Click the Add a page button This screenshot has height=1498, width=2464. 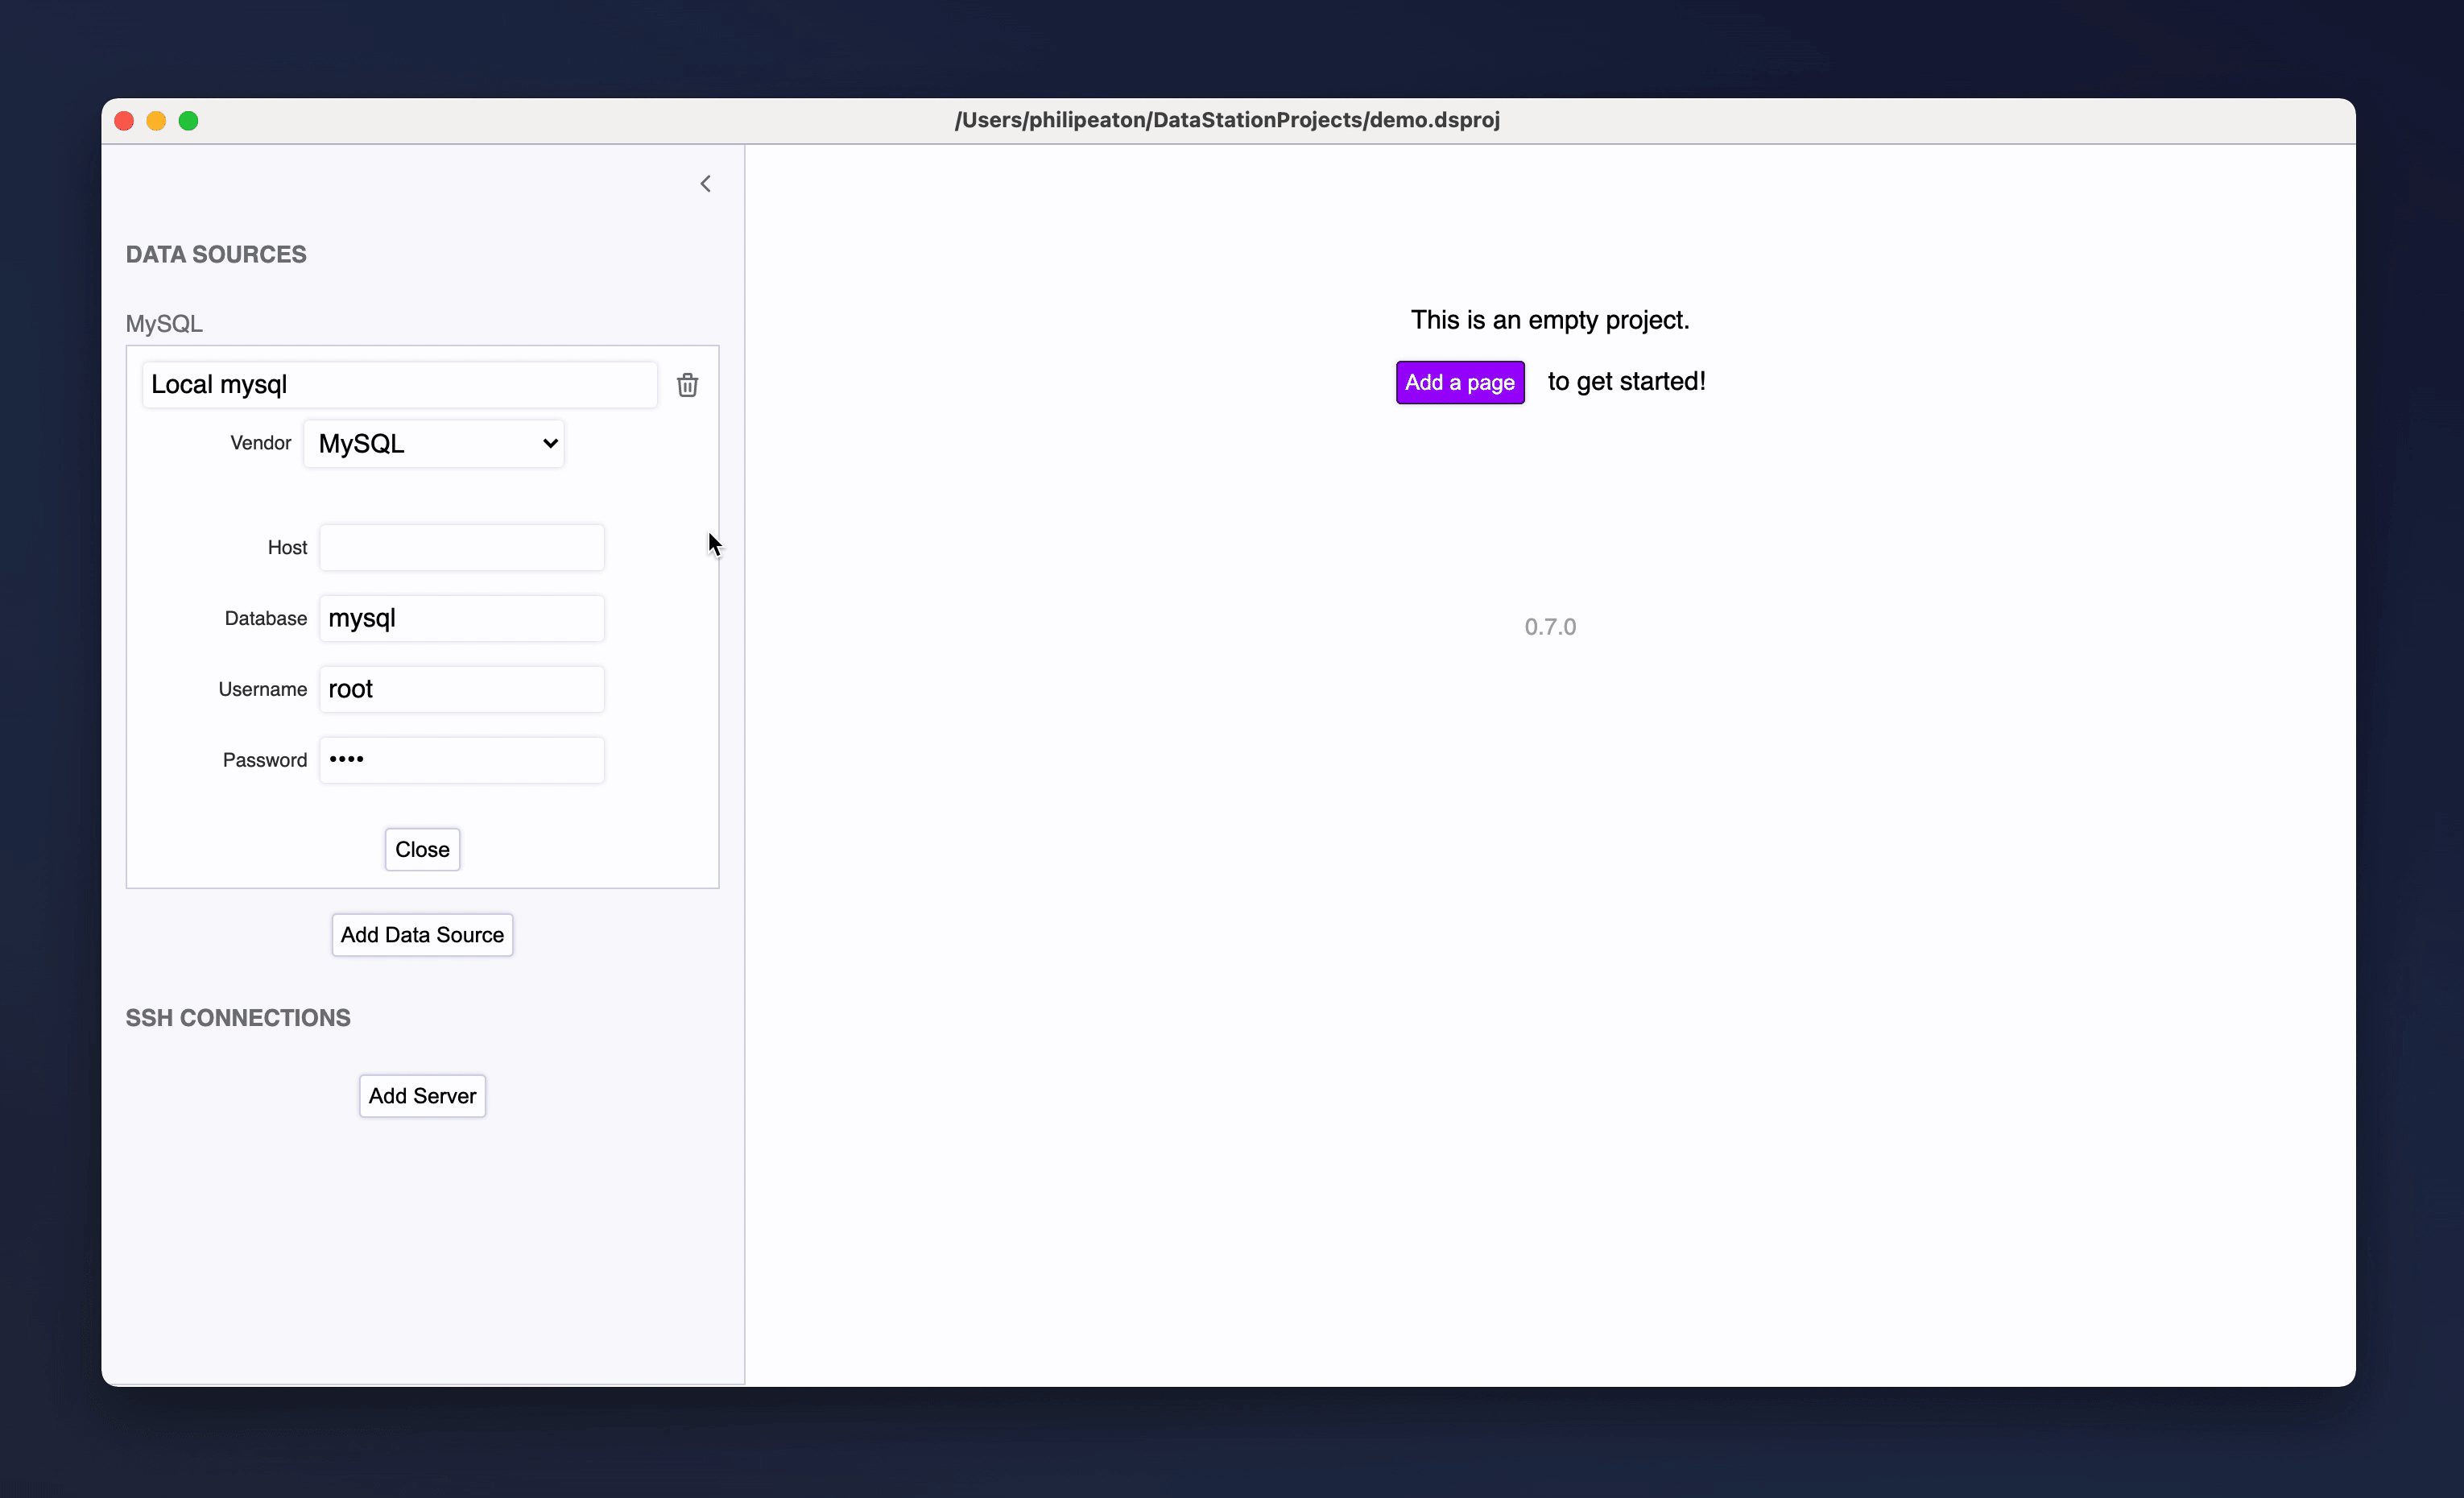pos(1459,382)
